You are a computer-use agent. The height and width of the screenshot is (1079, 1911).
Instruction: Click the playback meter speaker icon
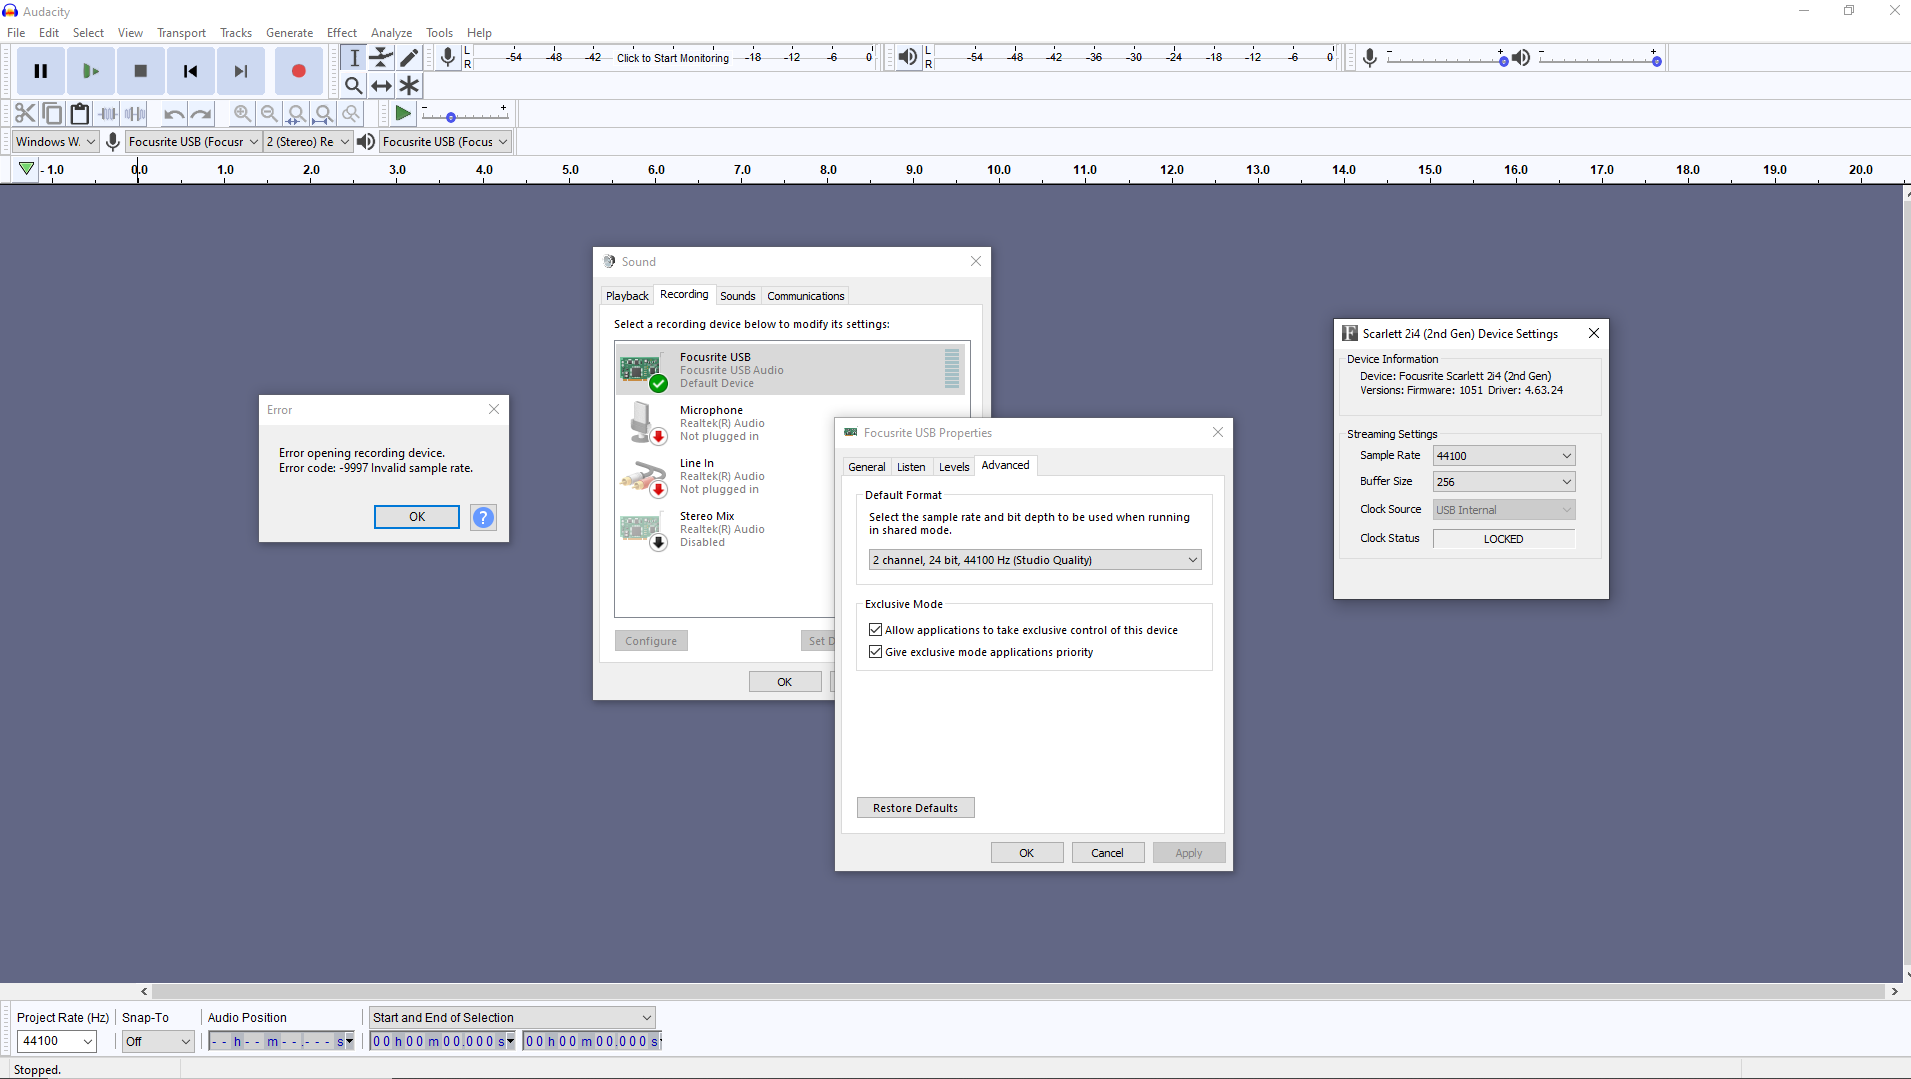pos(907,57)
